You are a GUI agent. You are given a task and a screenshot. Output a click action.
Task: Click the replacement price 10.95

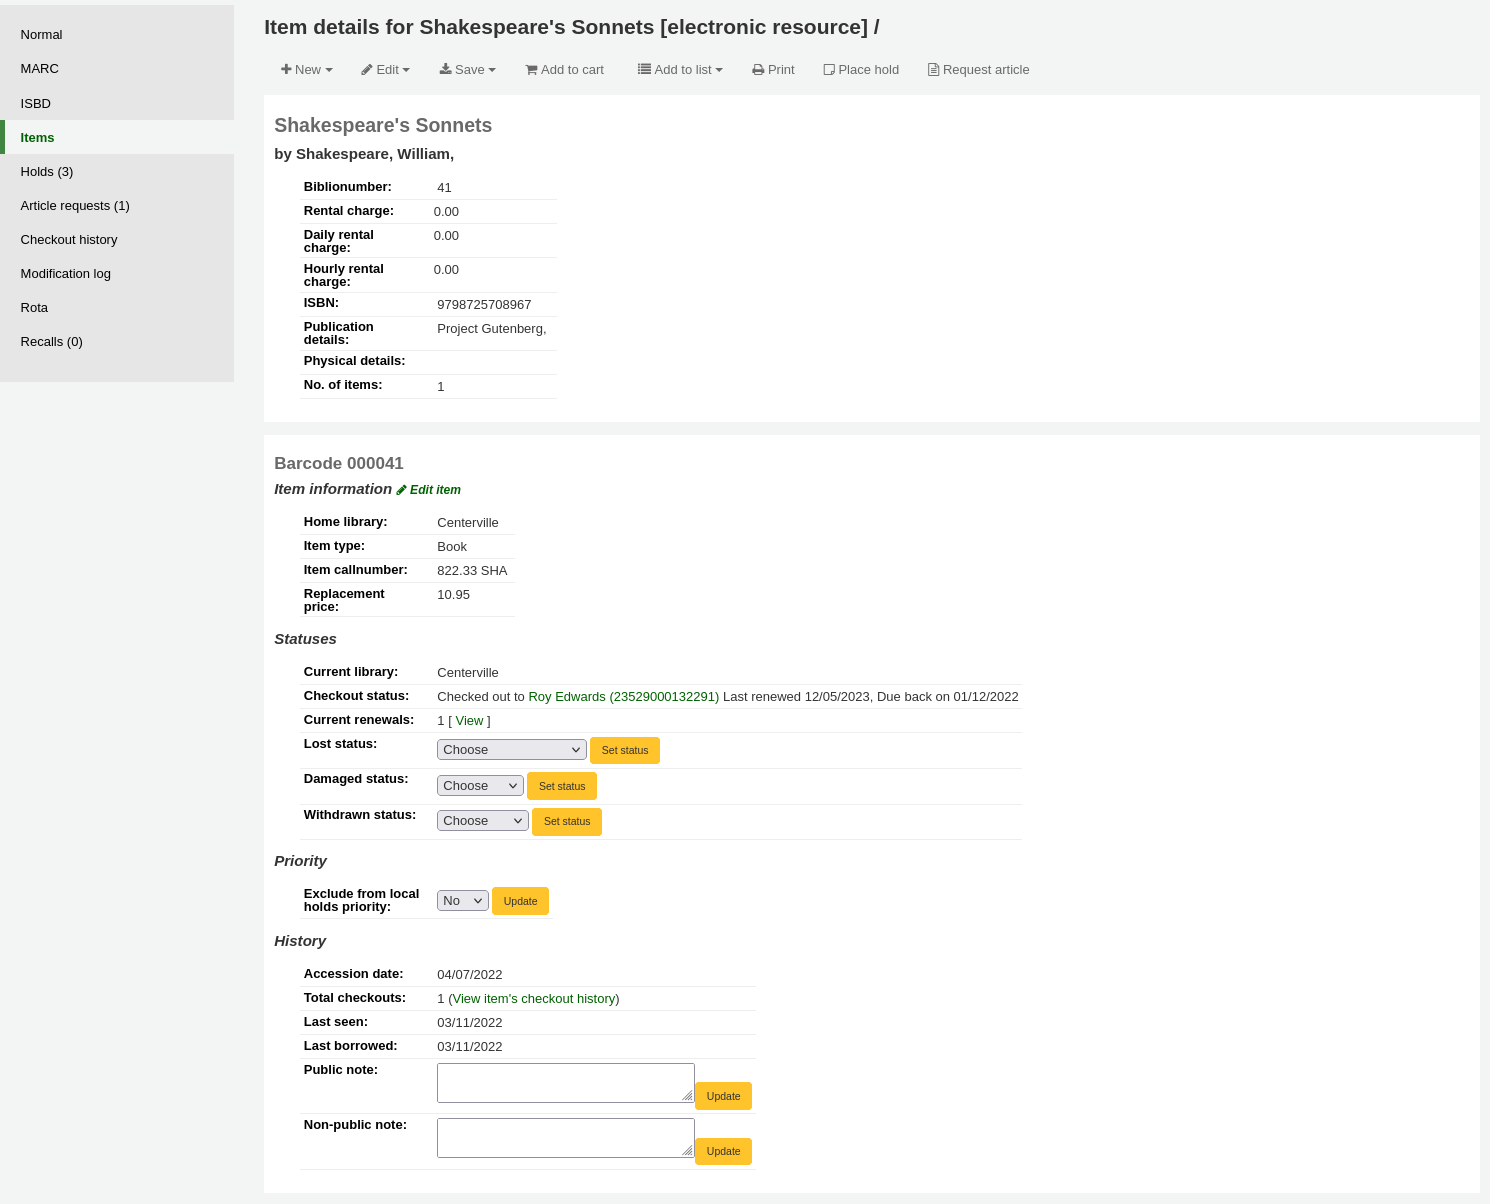(453, 595)
